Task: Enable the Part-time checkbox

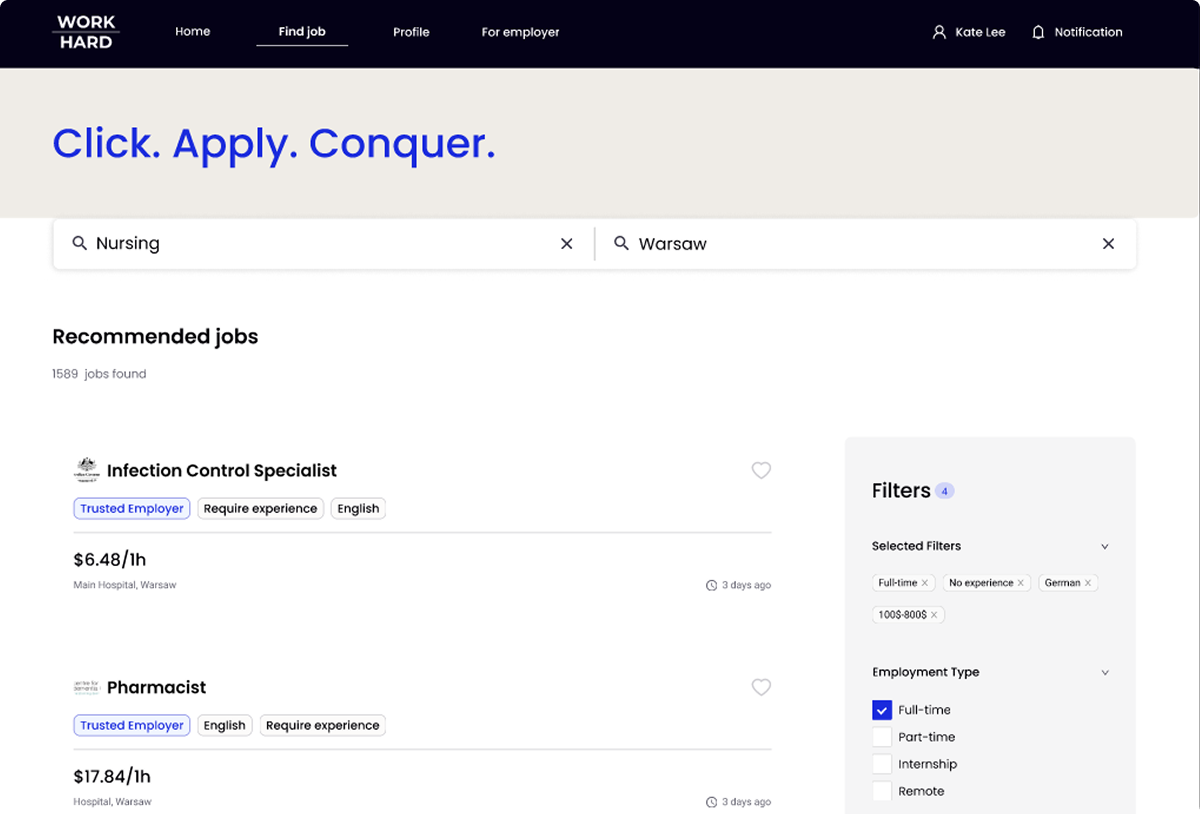Action: pos(881,737)
